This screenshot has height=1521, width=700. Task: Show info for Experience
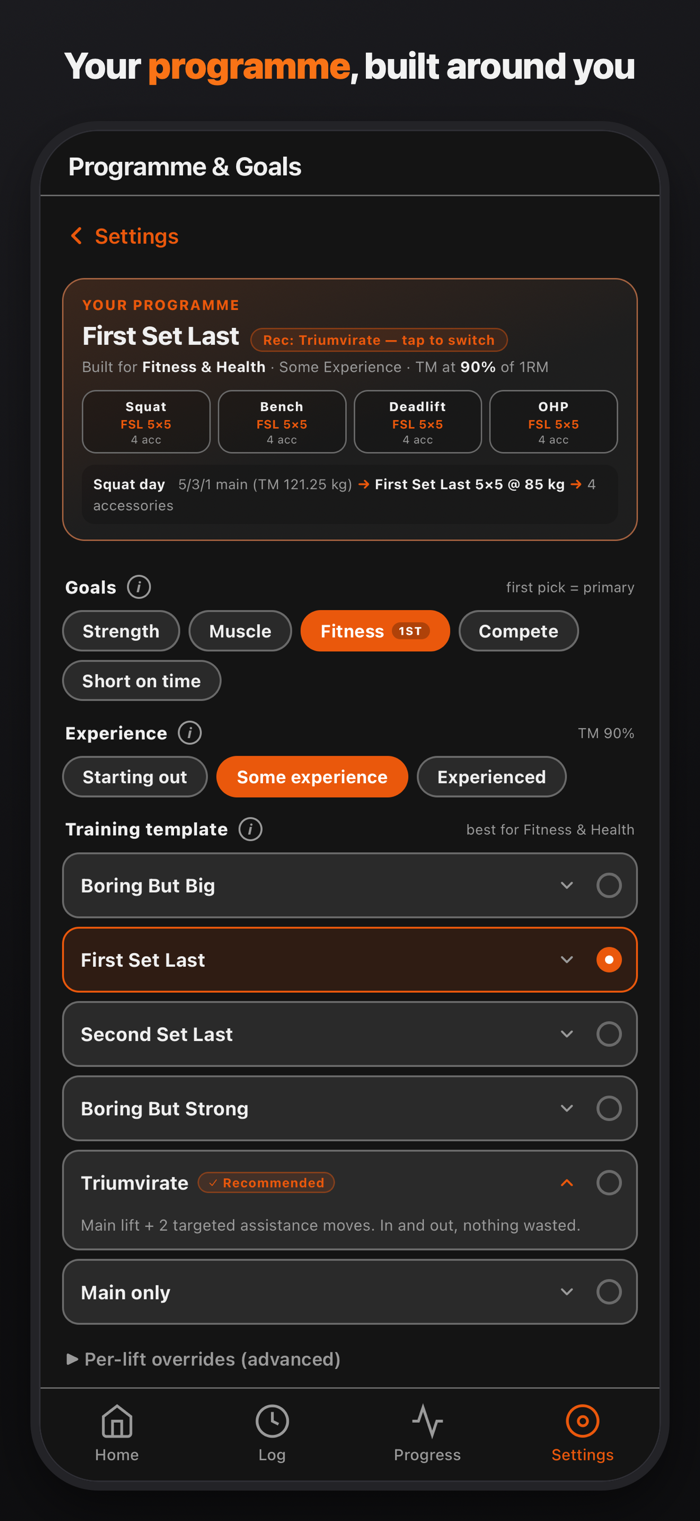point(190,733)
